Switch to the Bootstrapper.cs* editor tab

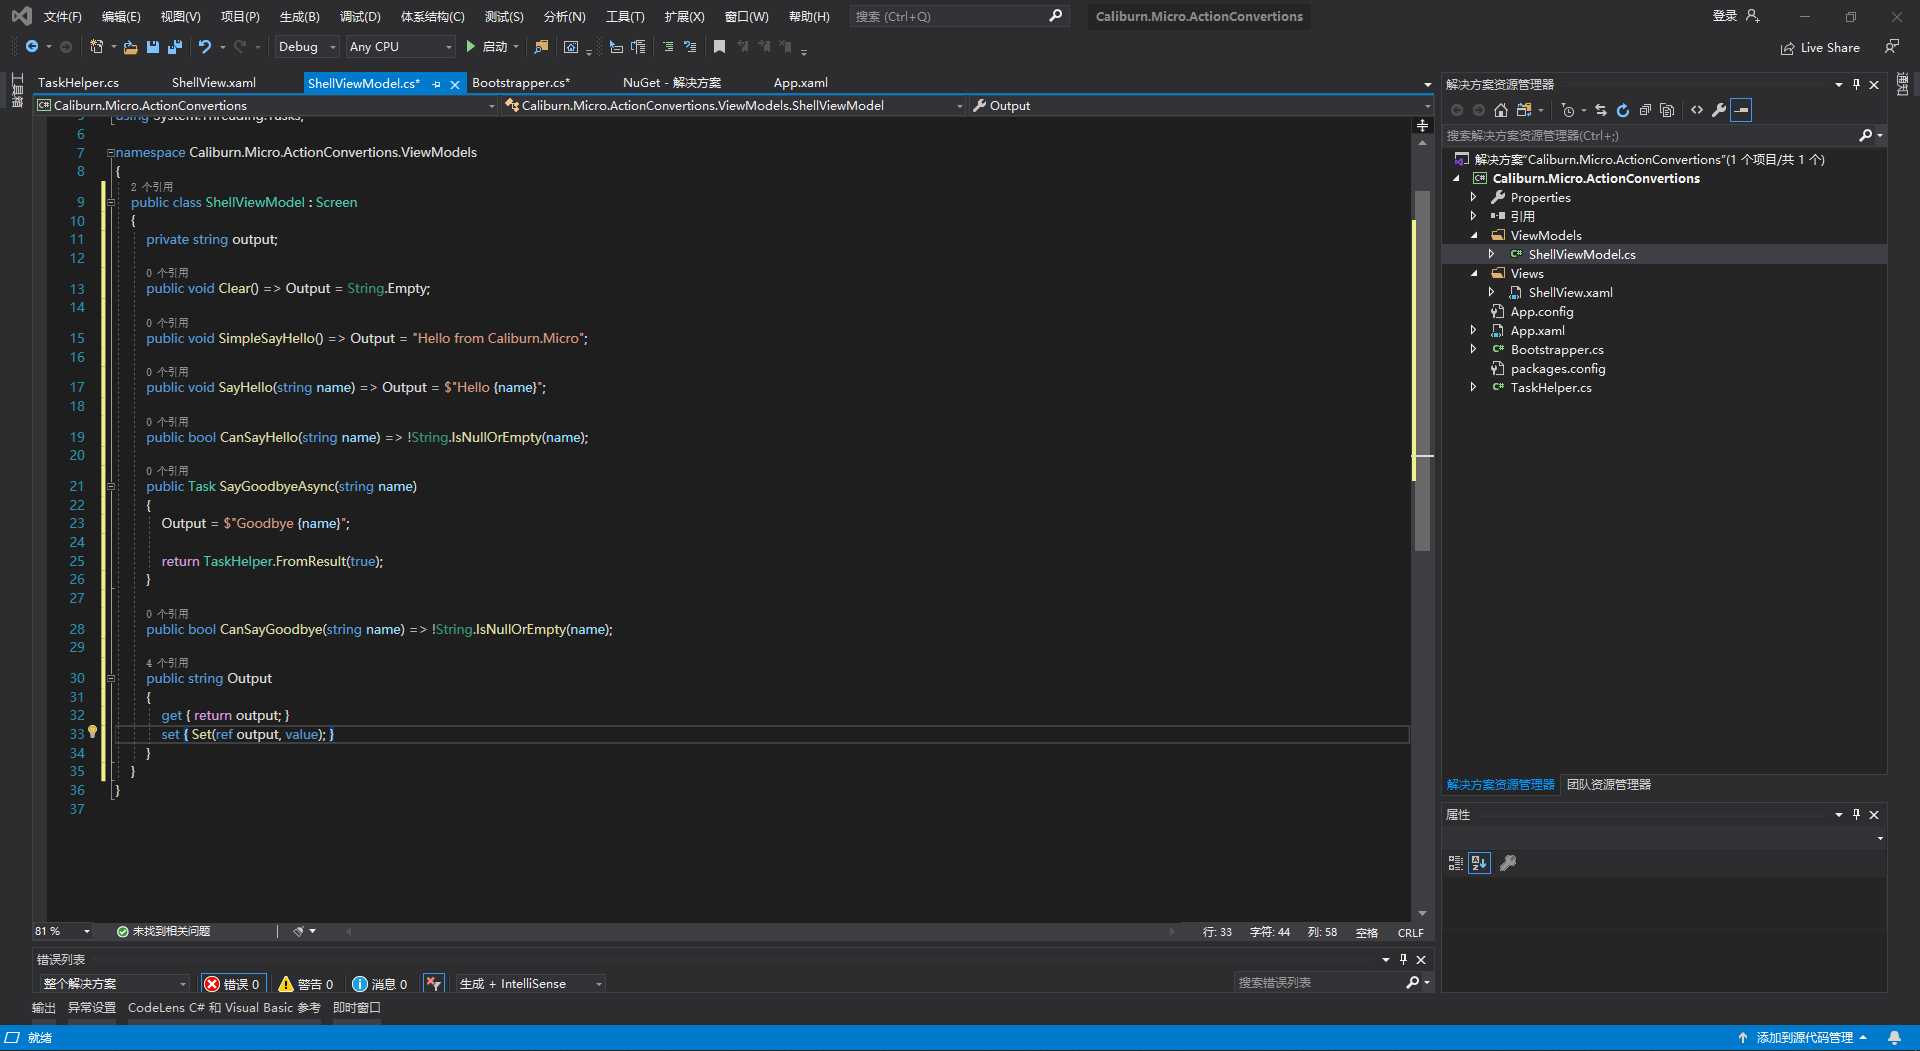tap(521, 83)
